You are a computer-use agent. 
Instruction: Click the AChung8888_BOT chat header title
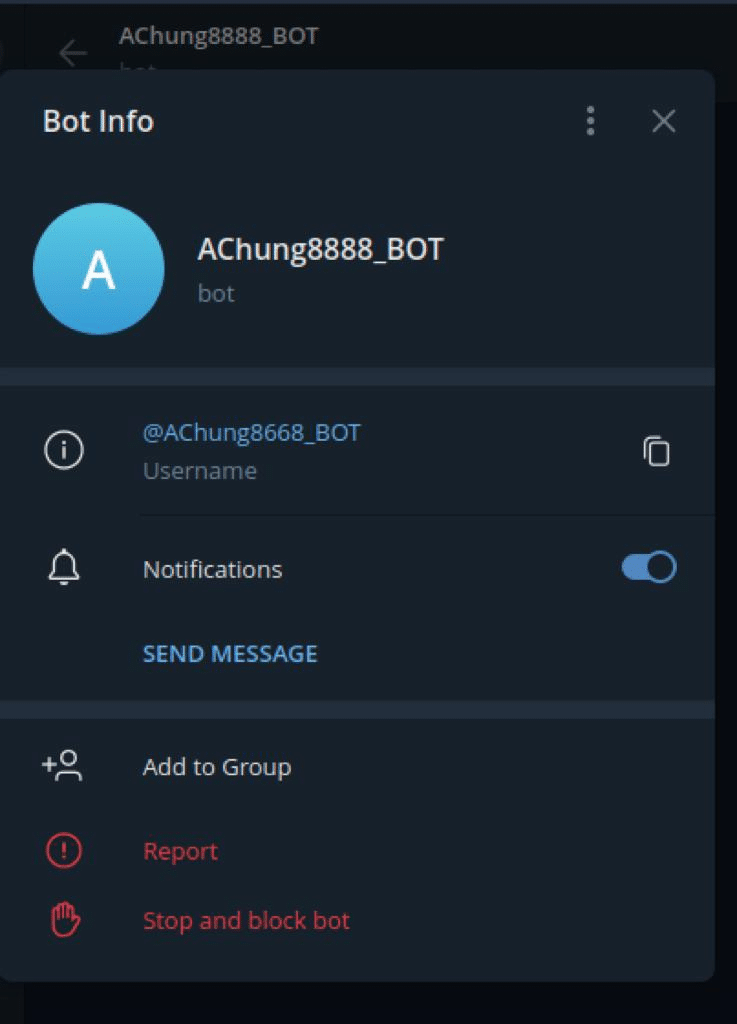pos(219,36)
